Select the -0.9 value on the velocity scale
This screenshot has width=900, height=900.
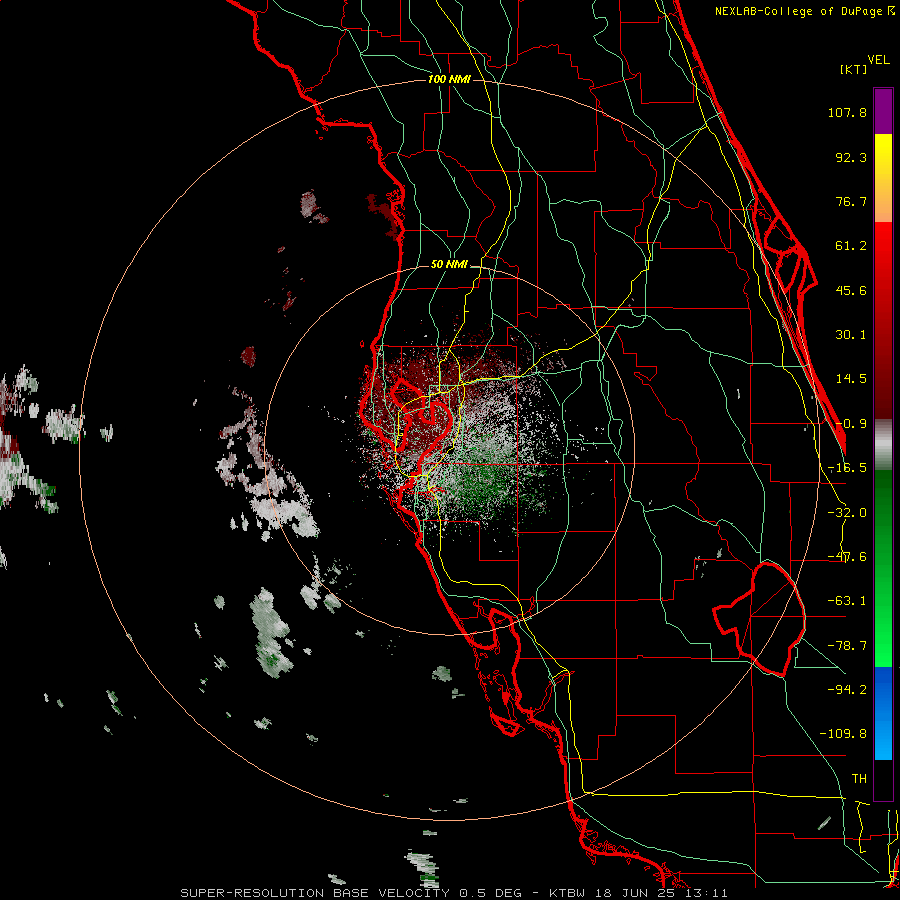851,424
